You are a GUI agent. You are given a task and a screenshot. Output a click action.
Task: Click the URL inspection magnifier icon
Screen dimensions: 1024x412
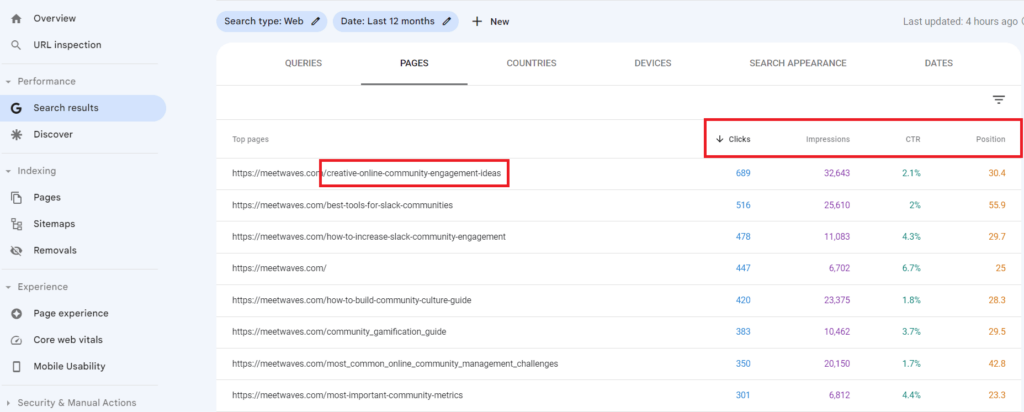click(17, 45)
